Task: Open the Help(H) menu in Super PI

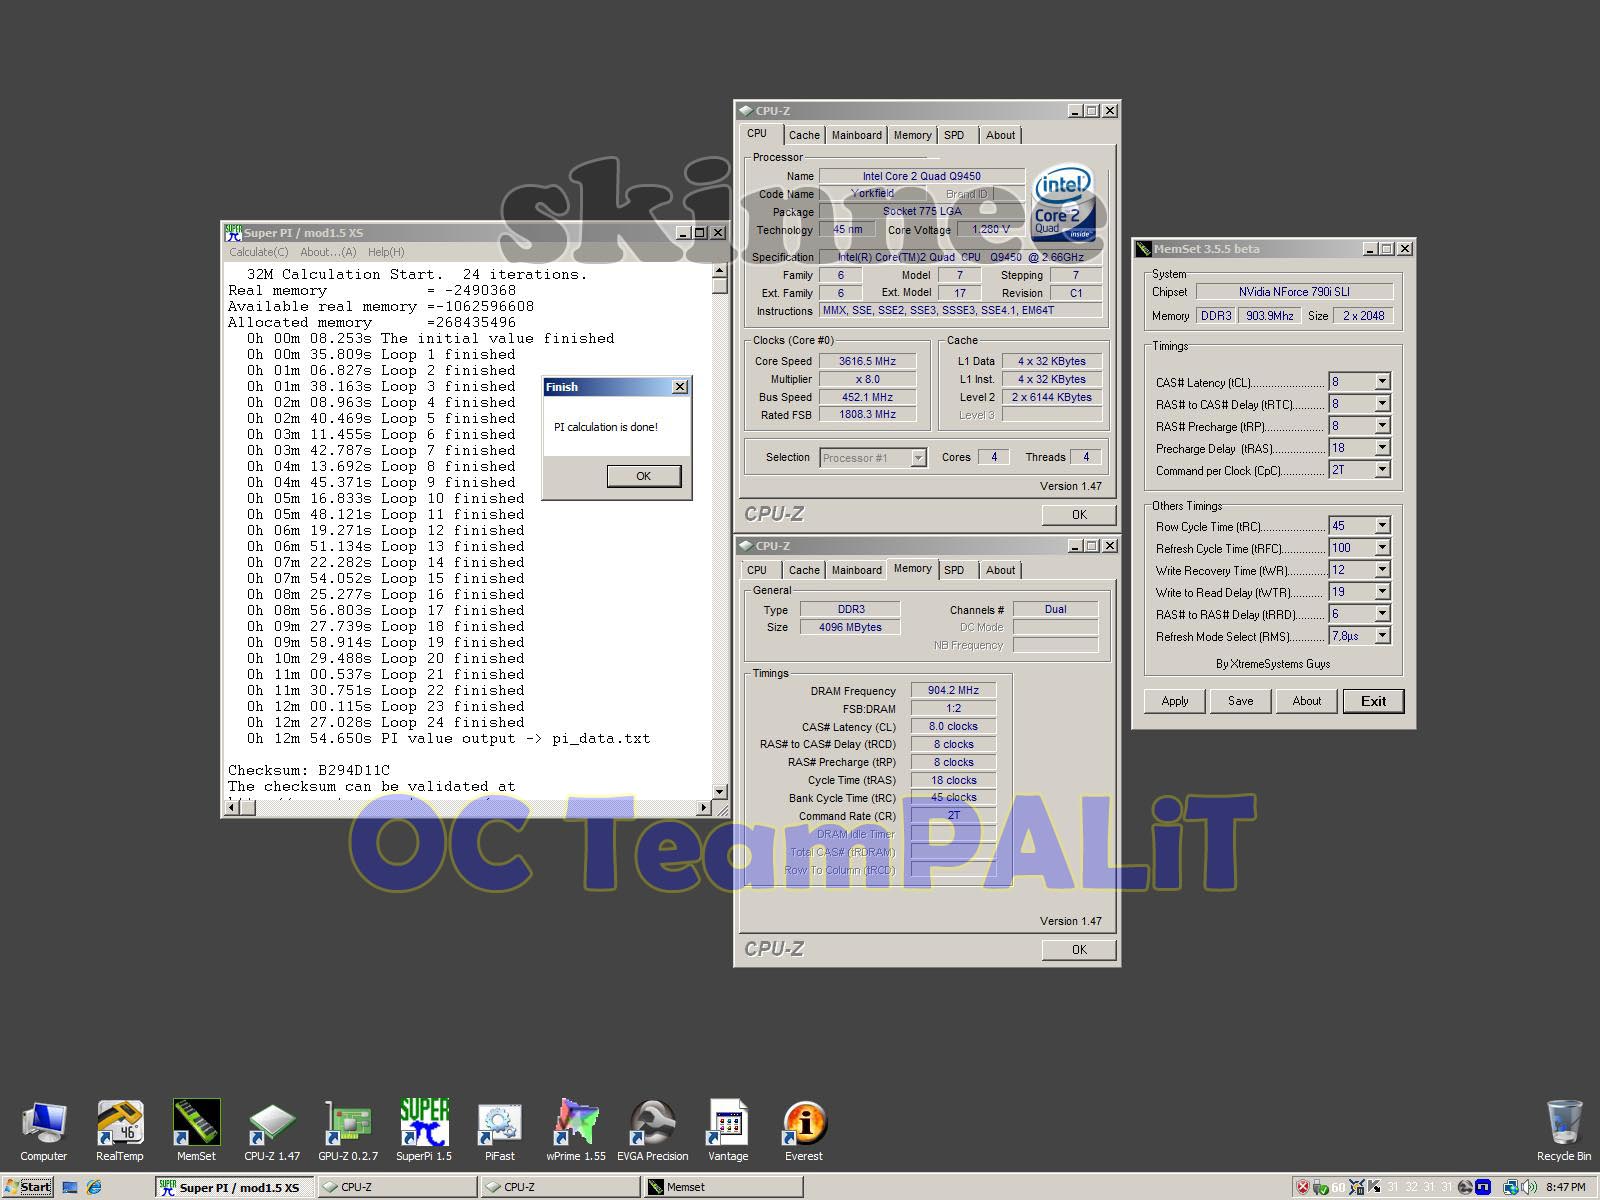Action: point(386,252)
